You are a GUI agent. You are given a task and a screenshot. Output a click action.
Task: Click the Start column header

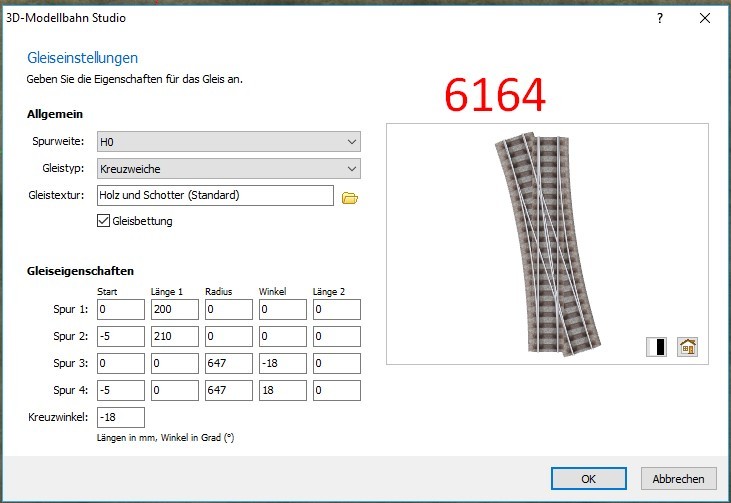click(x=107, y=292)
